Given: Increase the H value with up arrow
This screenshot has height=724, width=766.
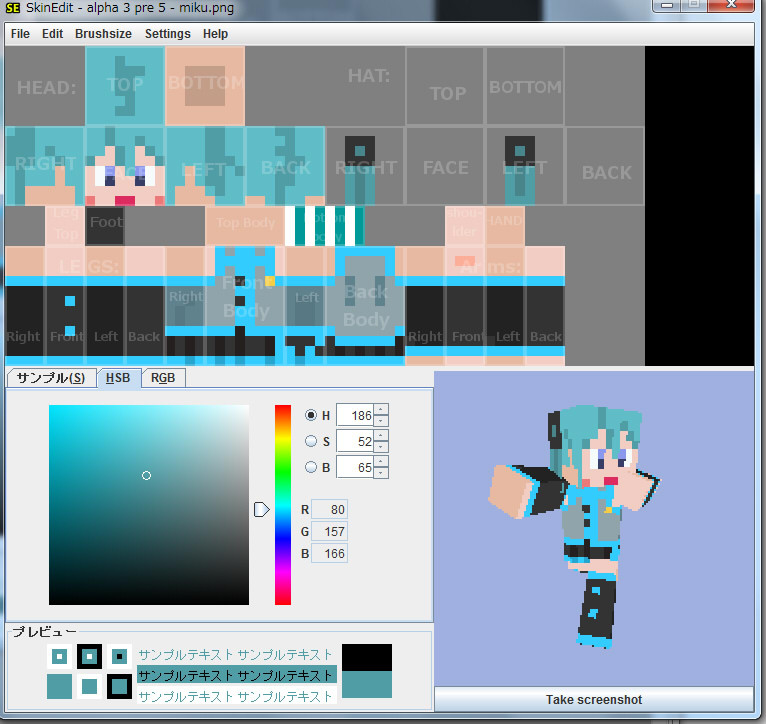Looking at the screenshot, I should tap(381, 409).
